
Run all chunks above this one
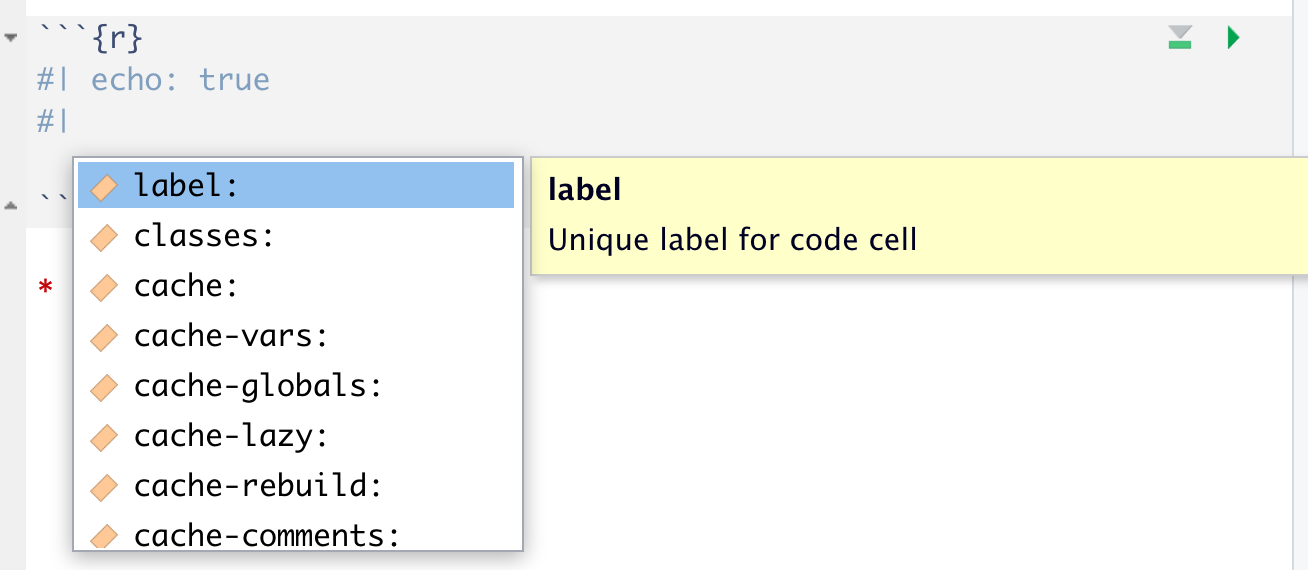[1180, 39]
